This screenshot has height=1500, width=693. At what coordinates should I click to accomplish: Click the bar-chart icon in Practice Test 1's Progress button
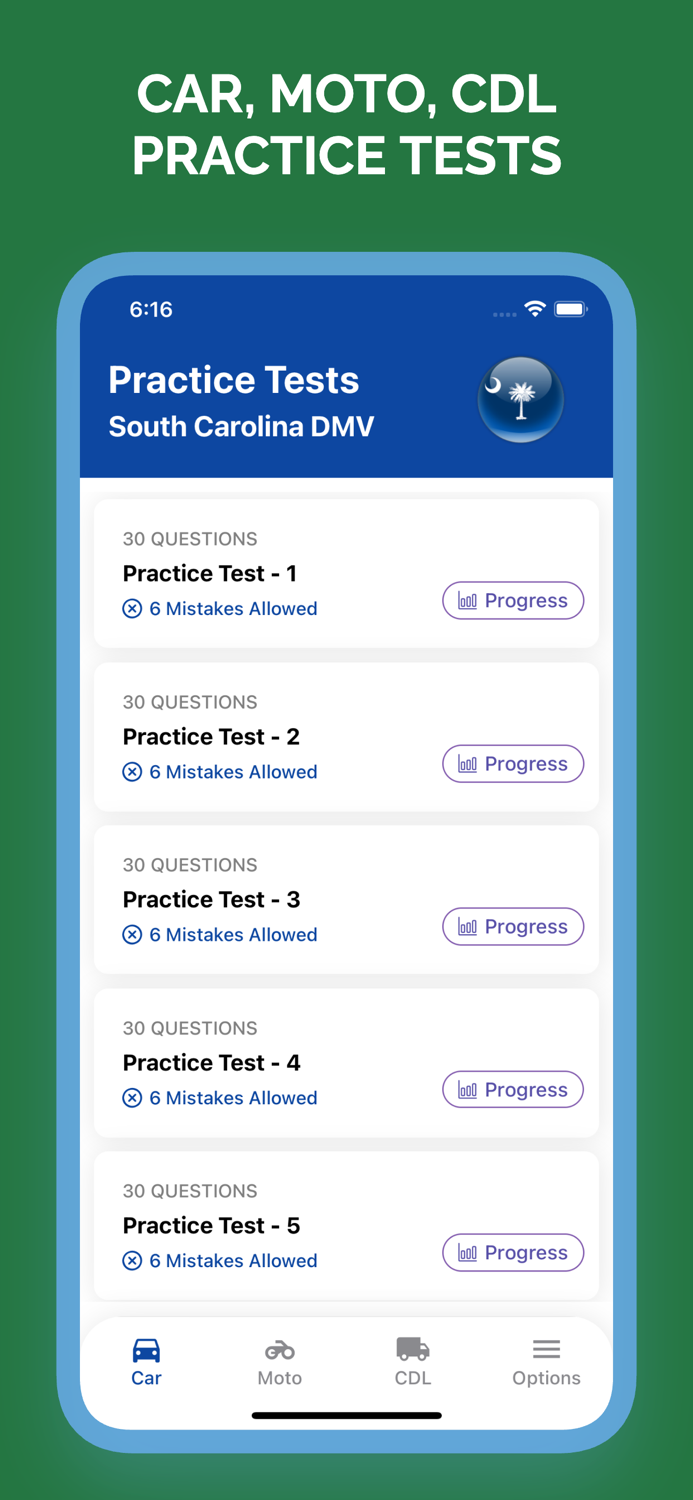[x=467, y=600]
